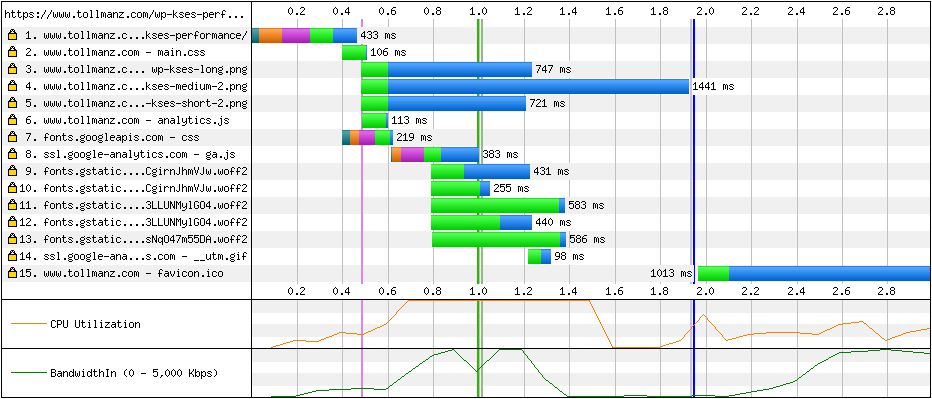Click the 1.0 tick on top time axis
Image resolution: width=932 pixels, height=399 pixels.
478,11
